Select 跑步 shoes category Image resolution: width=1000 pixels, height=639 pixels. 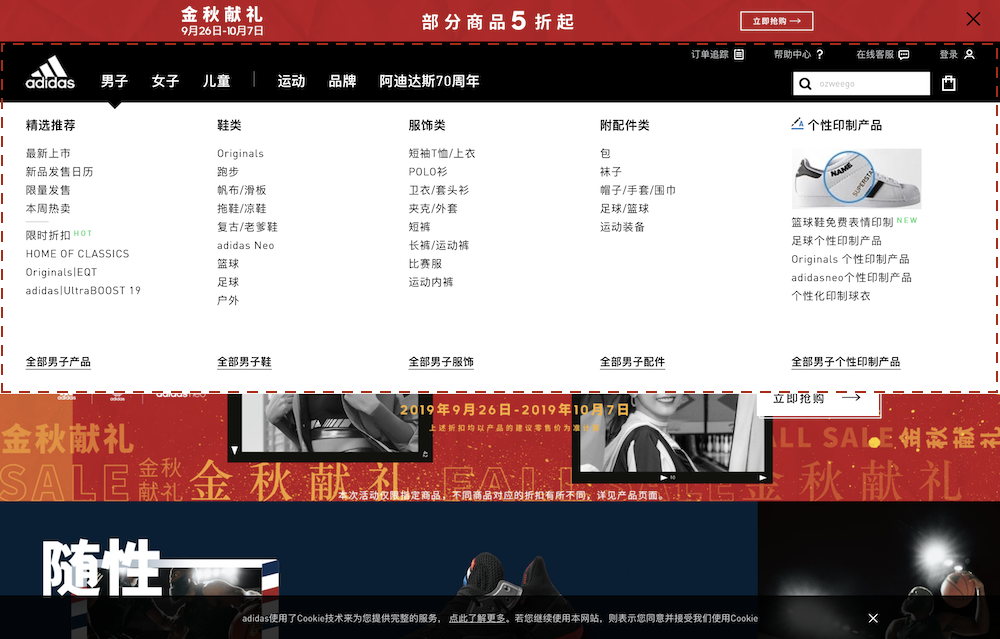pyautogui.click(x=228, y=172)
